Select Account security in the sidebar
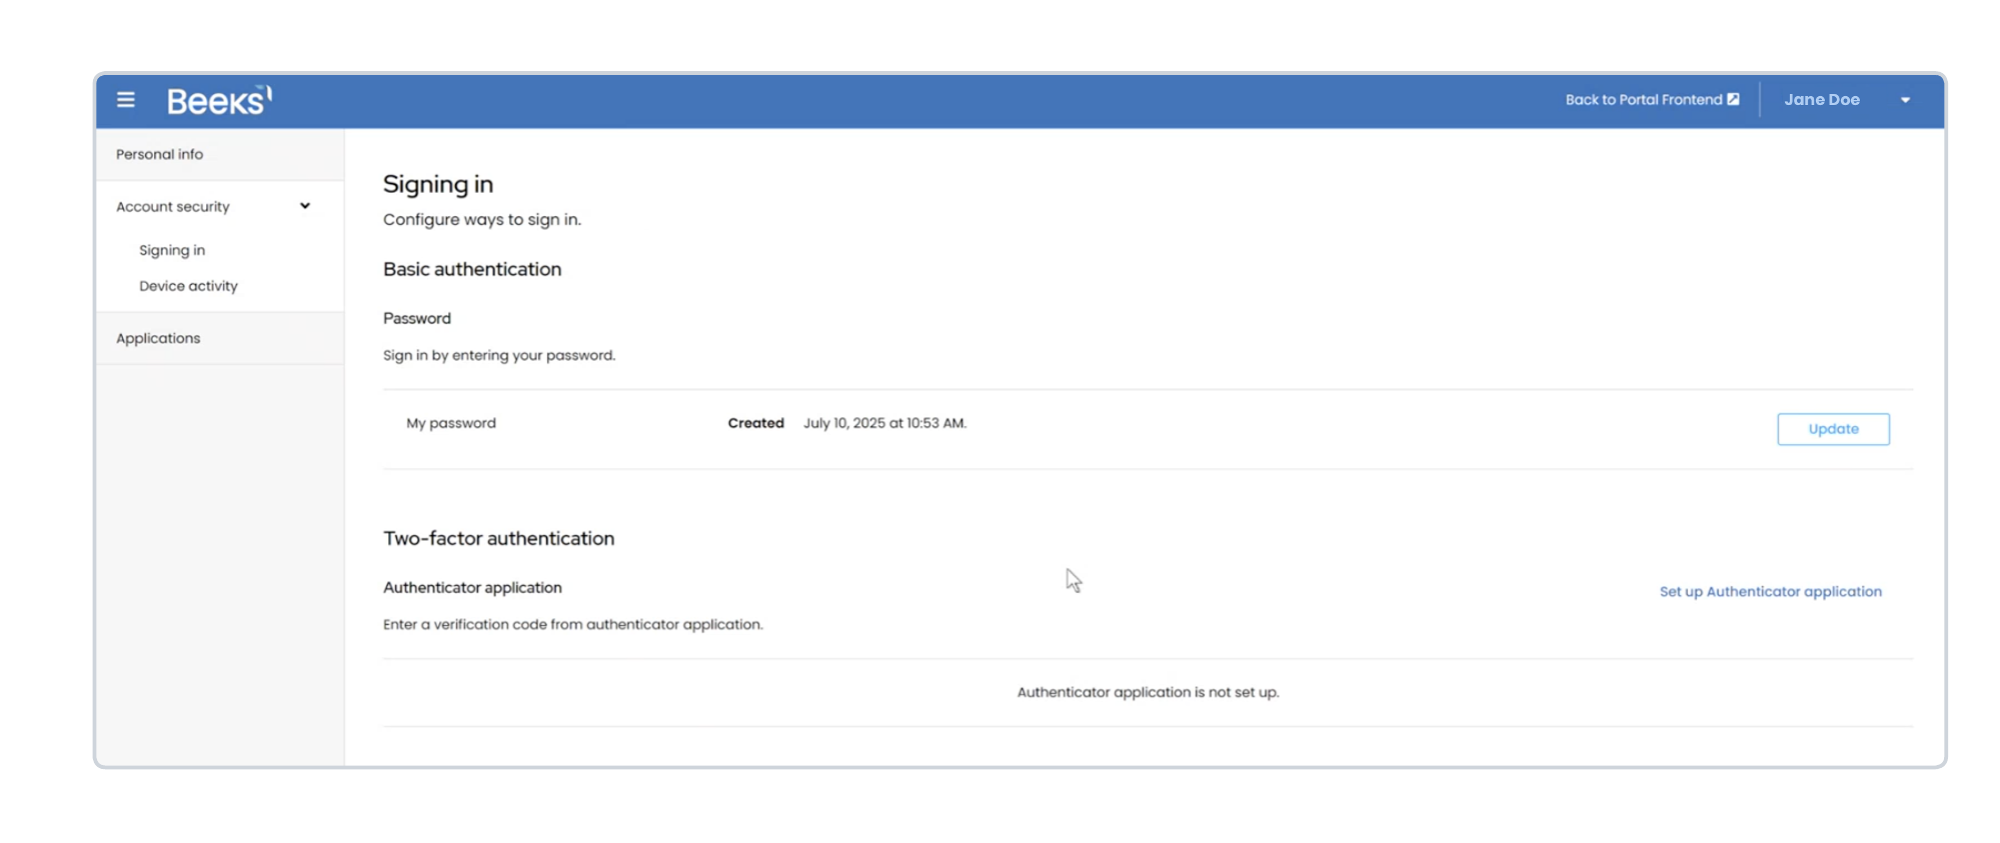Image resolution: width=2000 pixels, height=843 pixels. (173, 207)
